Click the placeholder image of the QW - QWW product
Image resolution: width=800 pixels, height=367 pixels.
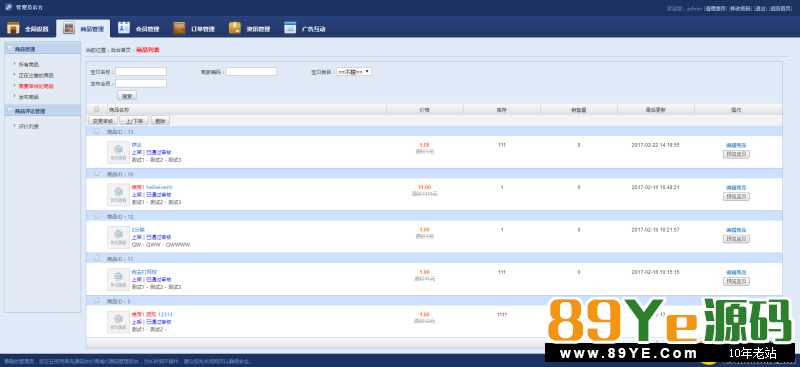[118, 237]
